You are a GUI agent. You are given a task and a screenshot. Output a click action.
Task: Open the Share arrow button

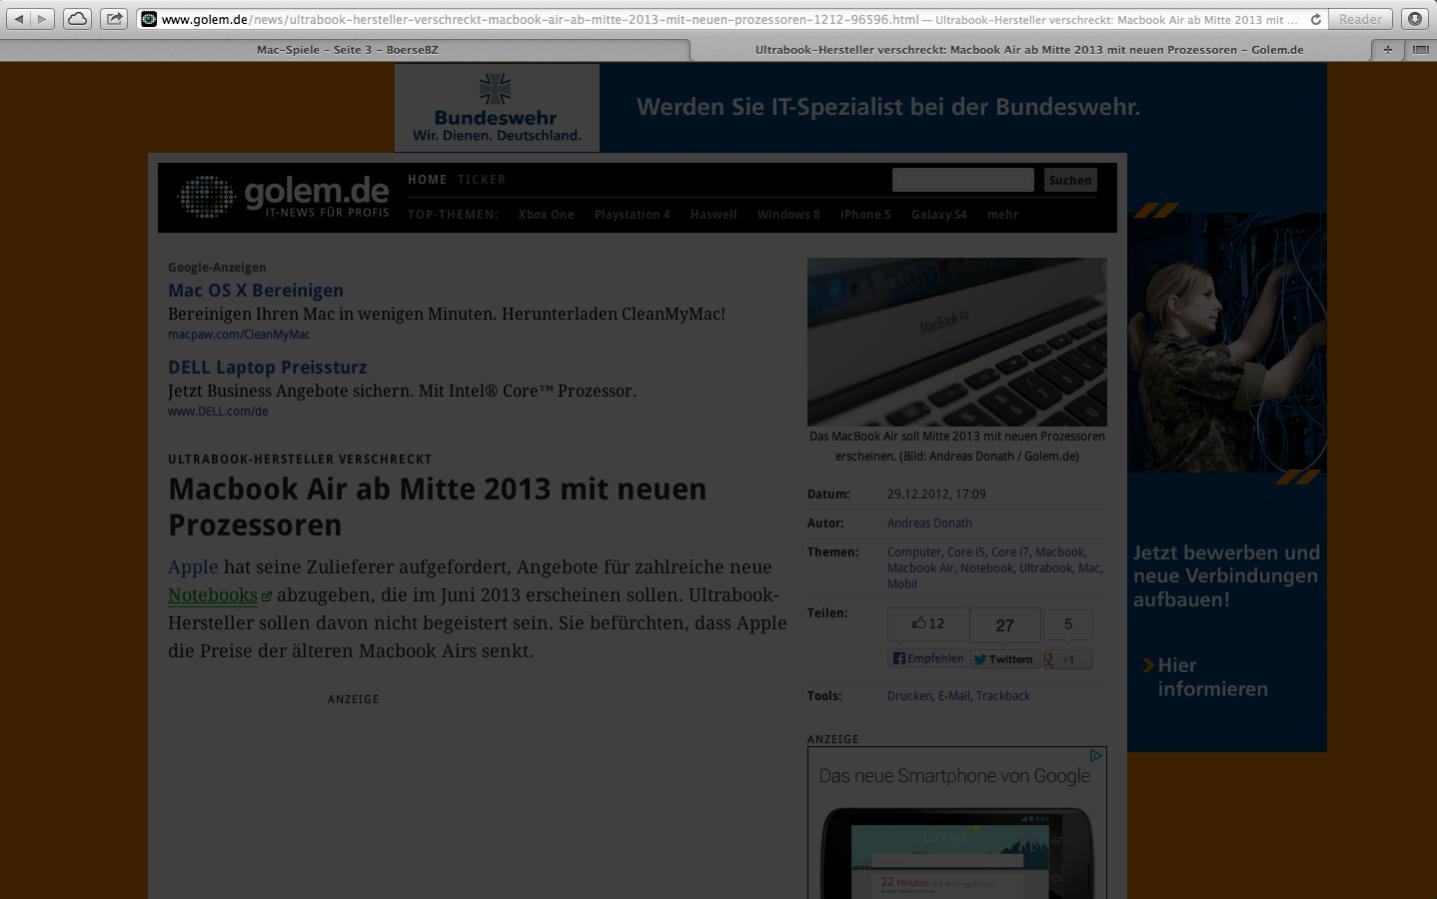(x=115, y=19)
